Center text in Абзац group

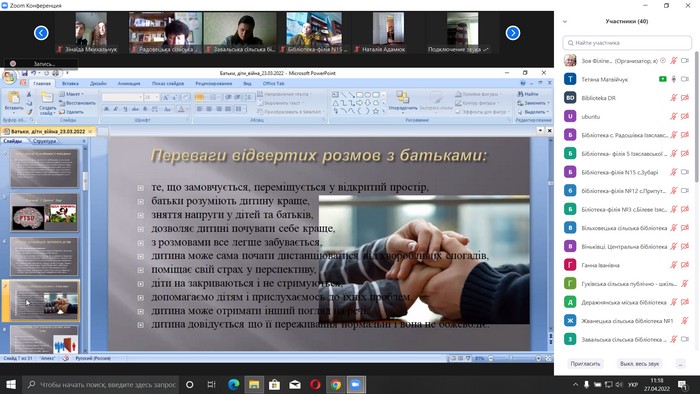coord(209,109)
